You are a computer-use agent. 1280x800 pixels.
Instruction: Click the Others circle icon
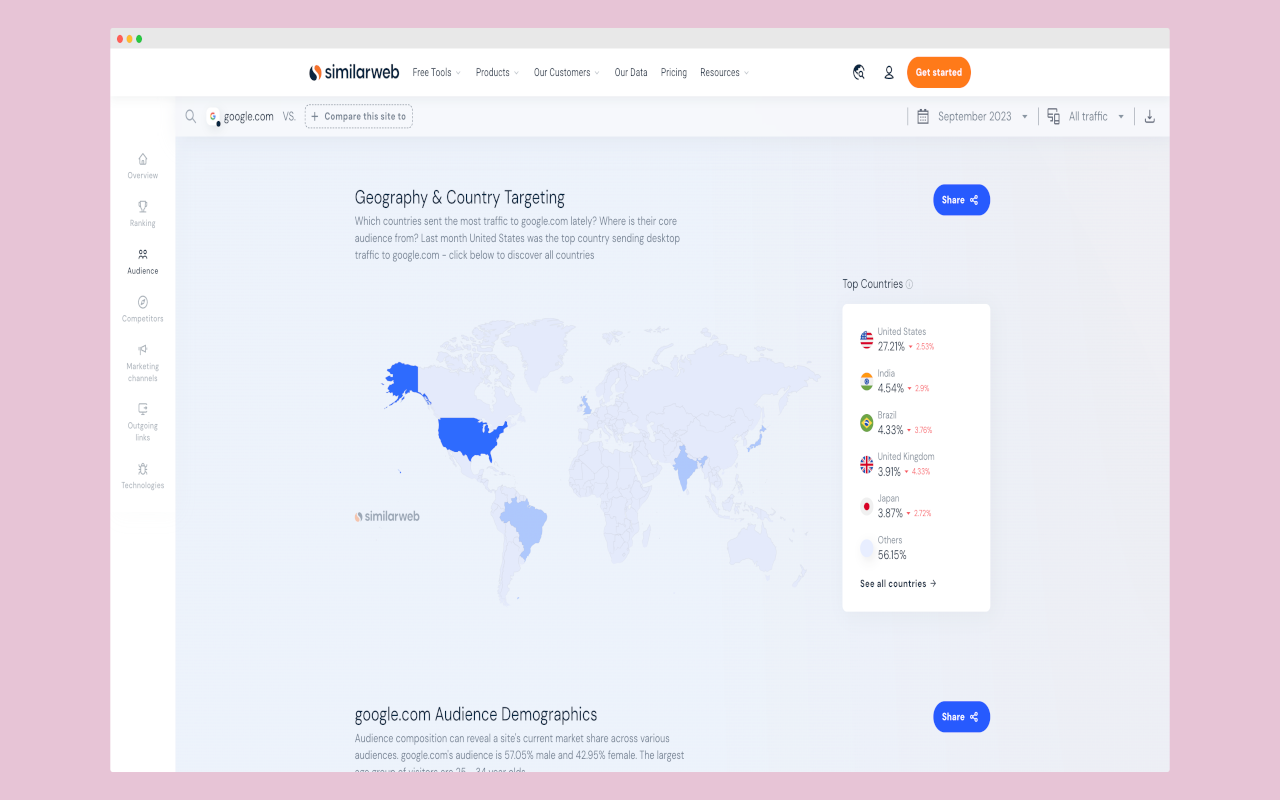tap(866, 548)
